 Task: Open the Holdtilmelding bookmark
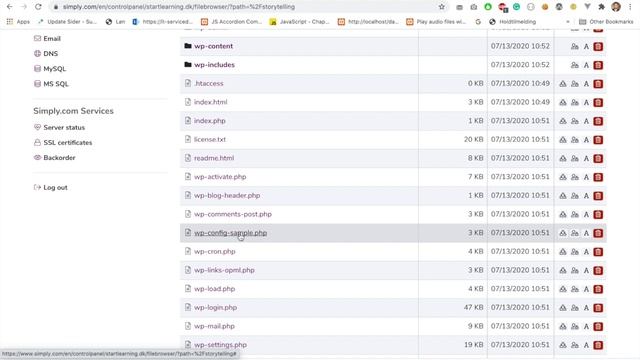click(513, 22)
